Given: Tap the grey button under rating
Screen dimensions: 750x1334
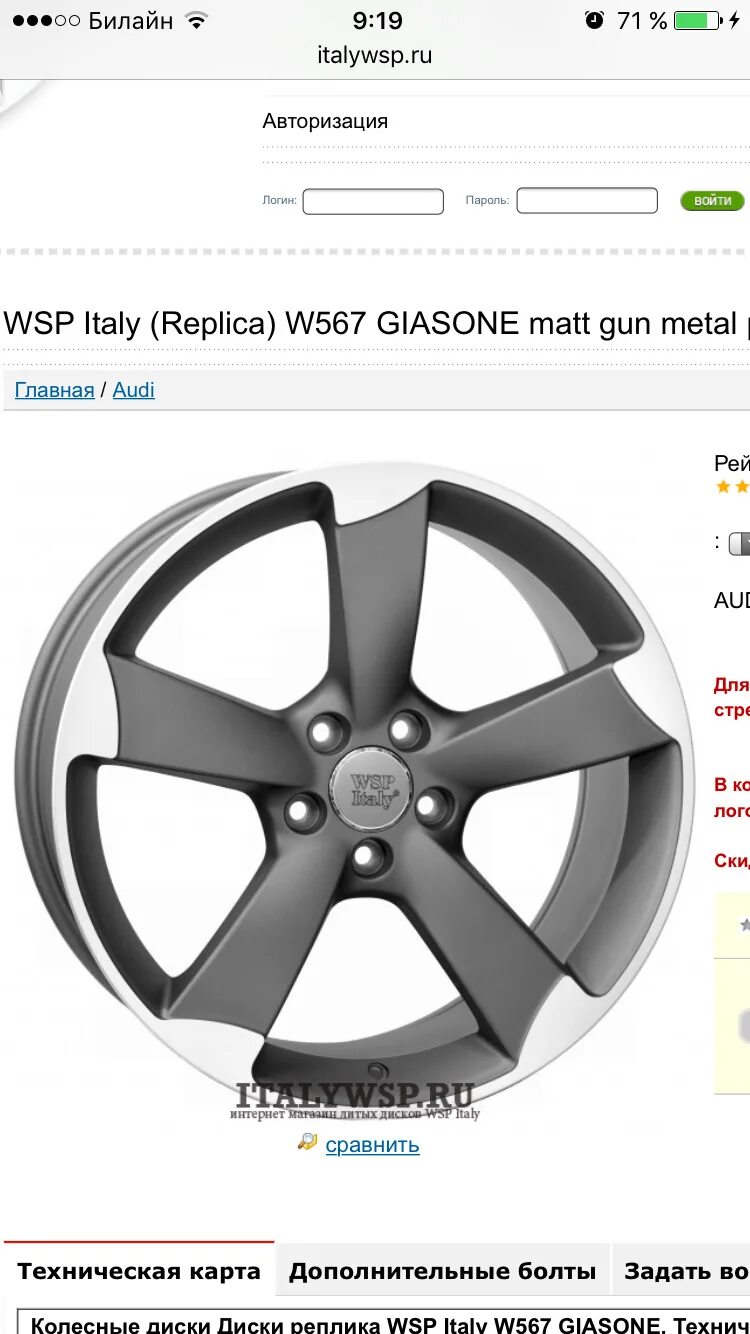Looking at the screenshot, I should [x=739, y=544].
